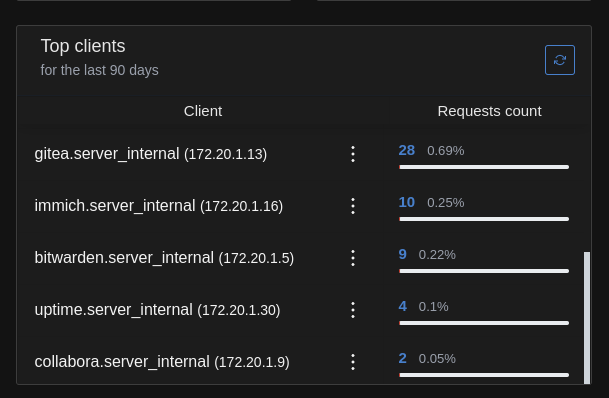Viewport: 609px width, 398px height.
Task: Click the IP address (172.20.1.9)
Action: click(x=252, y=363)
